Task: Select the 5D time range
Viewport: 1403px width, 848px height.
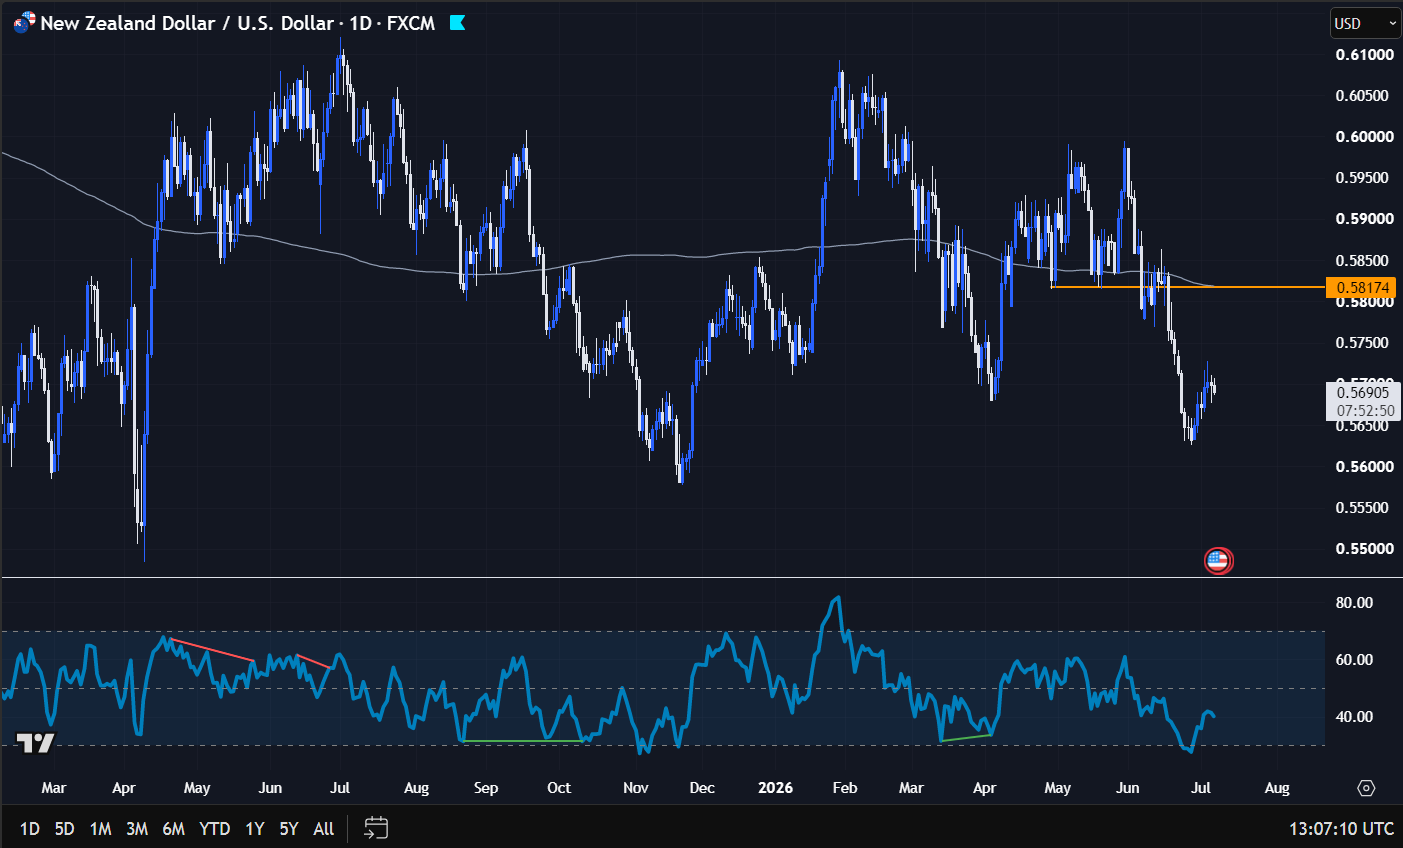Action: point(65,829)
